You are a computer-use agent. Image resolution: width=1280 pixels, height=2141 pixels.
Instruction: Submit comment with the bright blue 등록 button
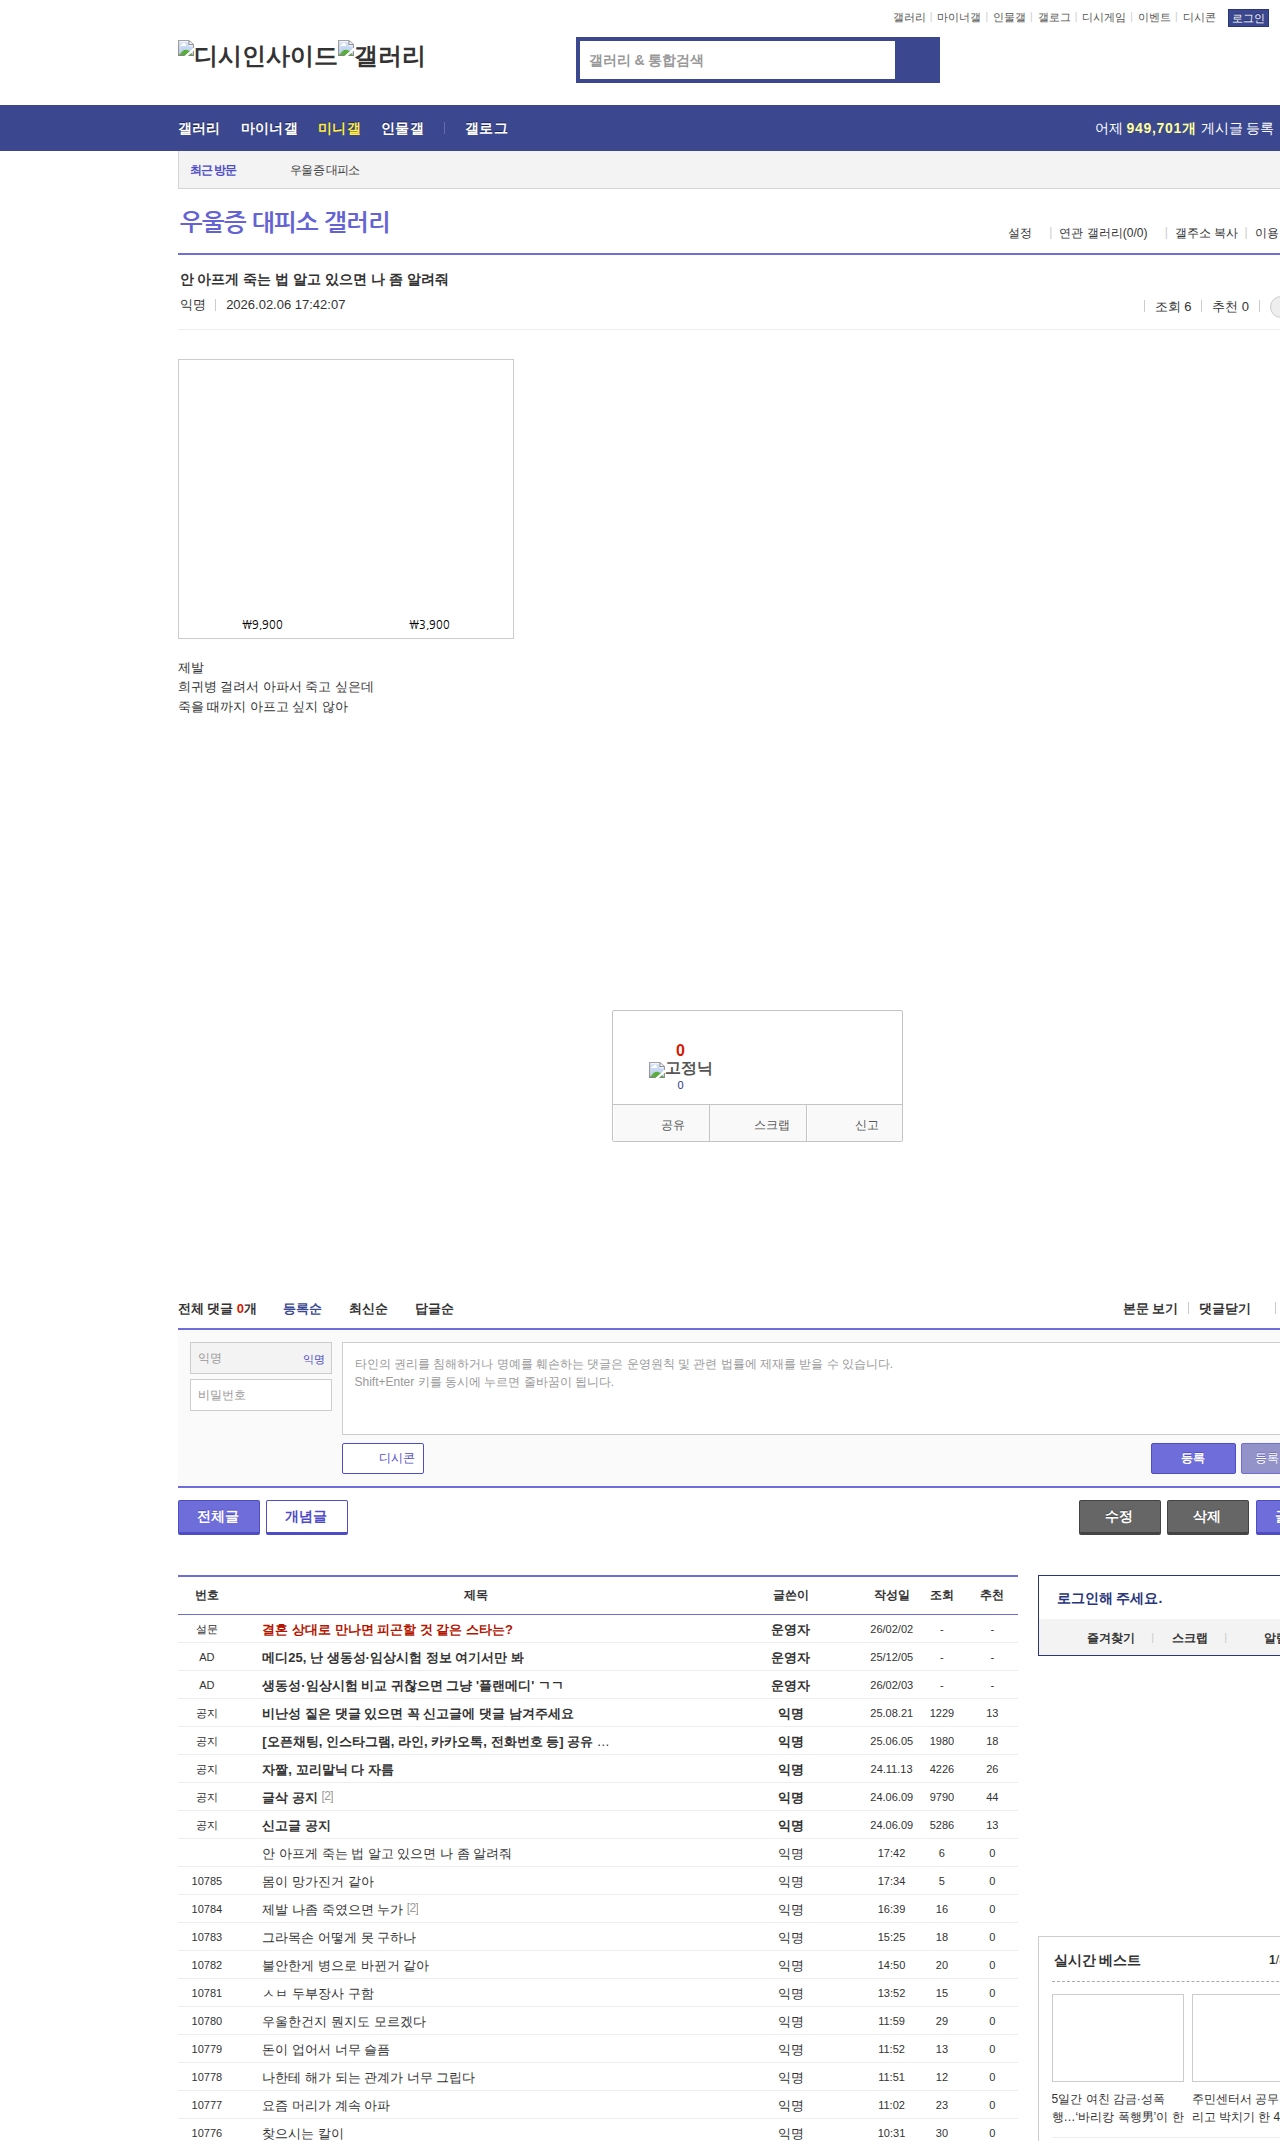point(1193,1458)
